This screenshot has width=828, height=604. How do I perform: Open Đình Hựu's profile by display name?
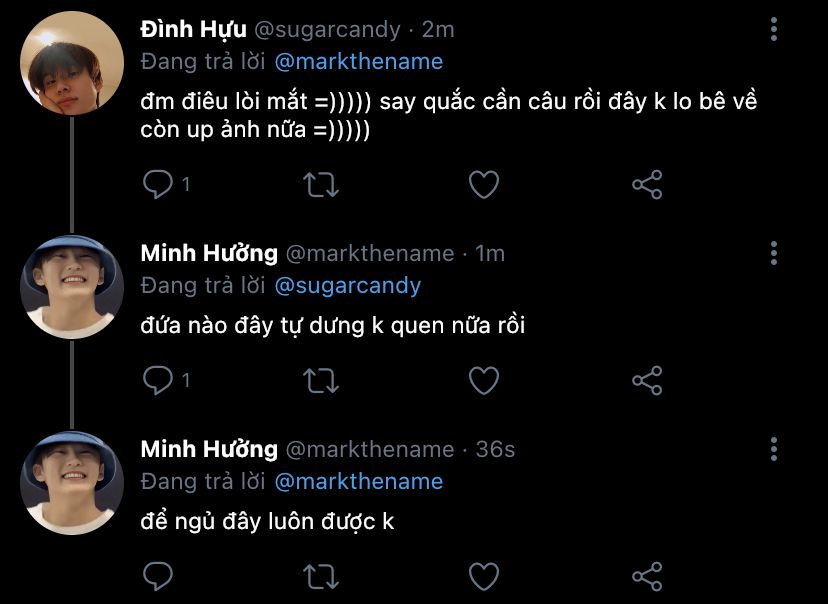point(194,29)
